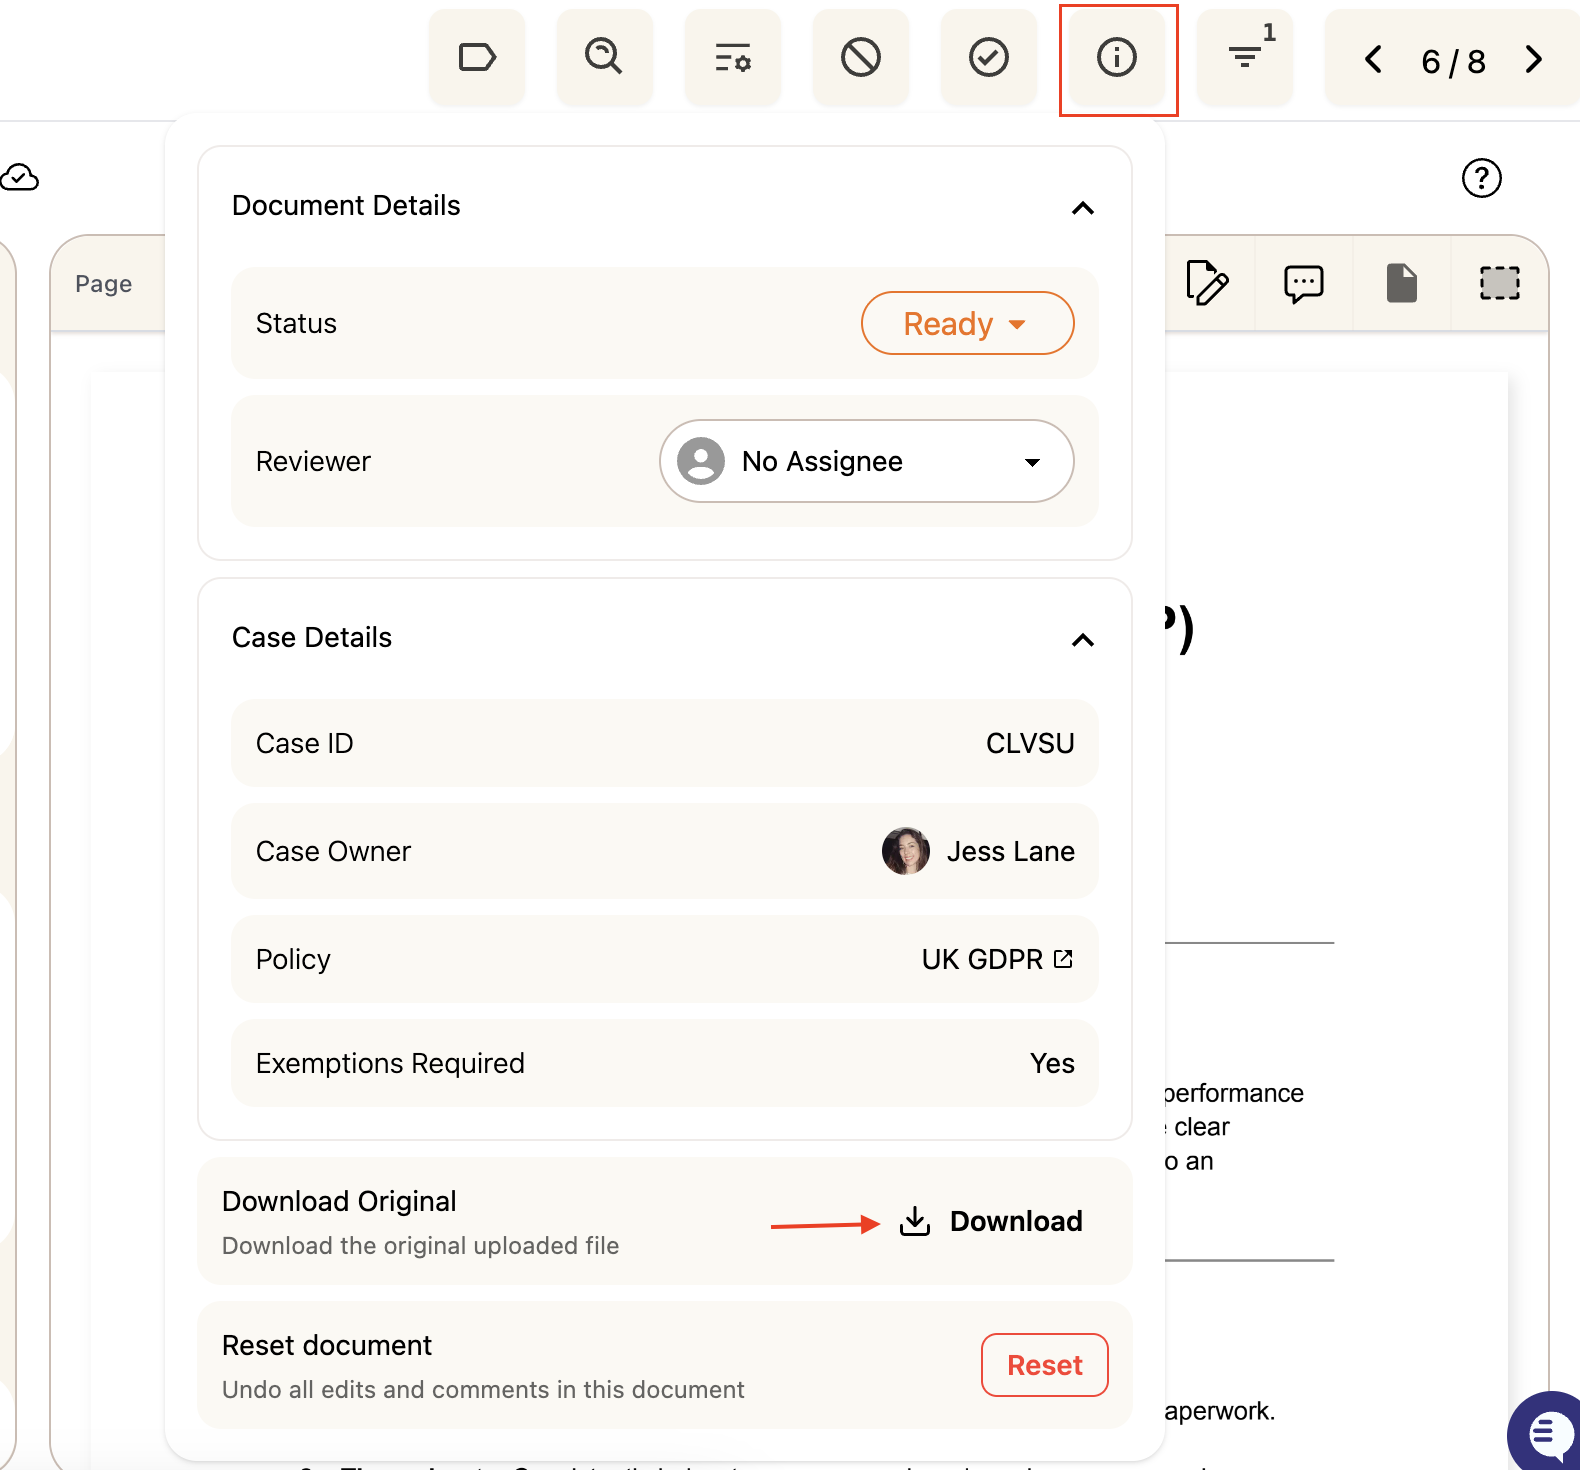The height and width of the screenshot is (1470, 1580).
Task: Collapse the Document Details section
Action: (1083, 208)
